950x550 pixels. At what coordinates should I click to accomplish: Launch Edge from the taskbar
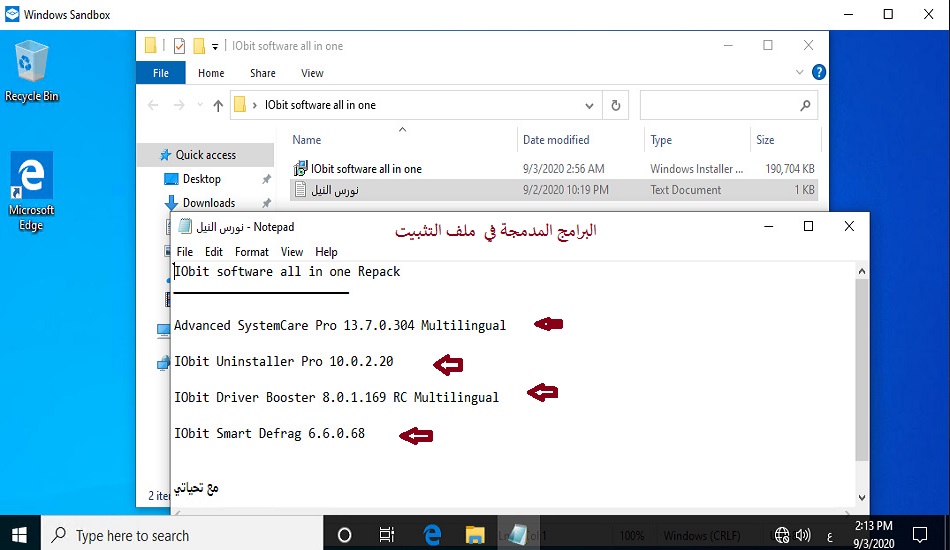pos(432,535)
